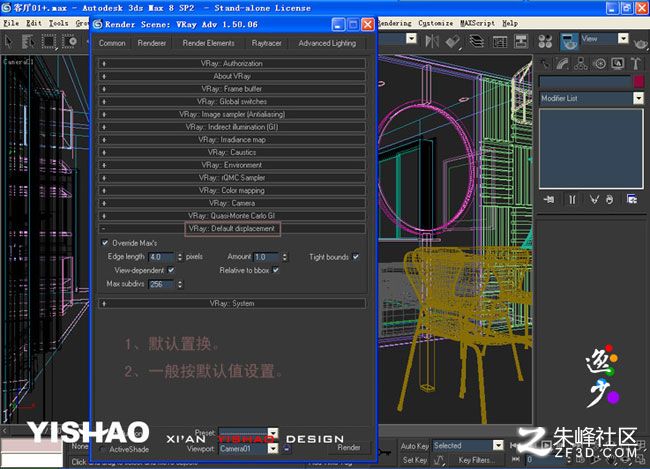Toggle the Override Max's checkbox
Image resolution: width=650 pixels, height=469 pixels.
coord(105,243)
